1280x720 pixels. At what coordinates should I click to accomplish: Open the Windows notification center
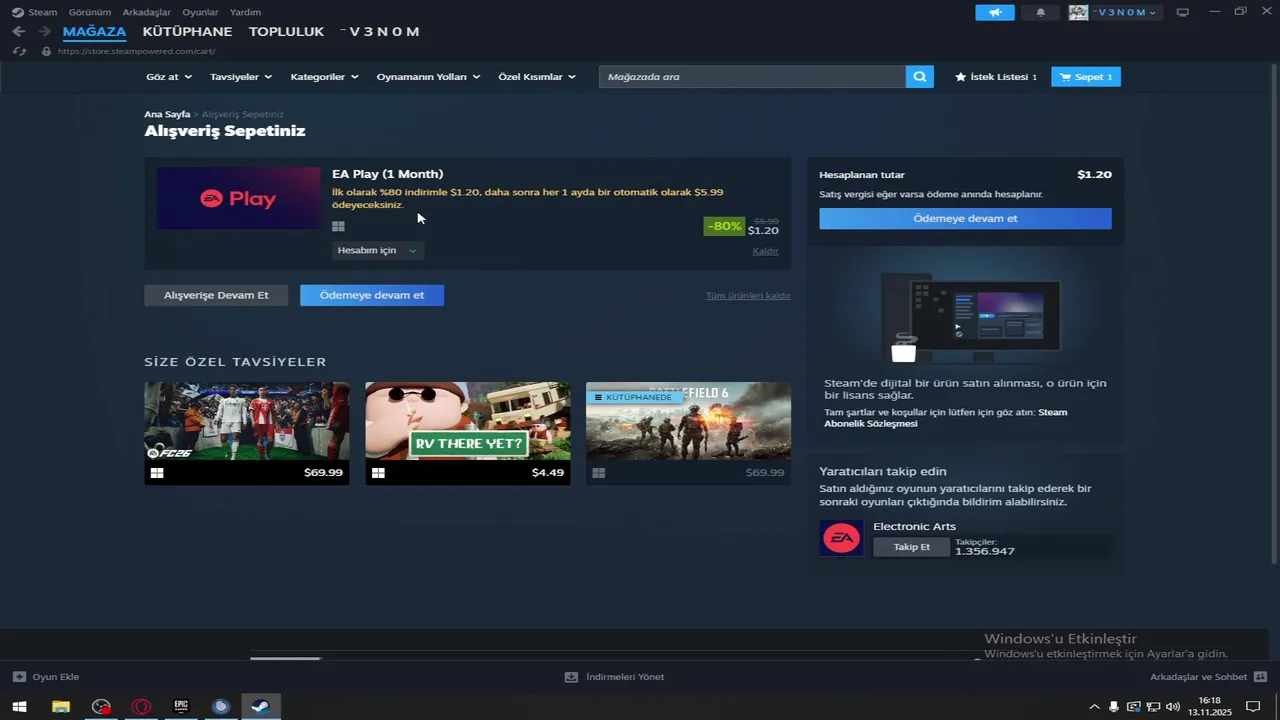[x=1252, y=707]
